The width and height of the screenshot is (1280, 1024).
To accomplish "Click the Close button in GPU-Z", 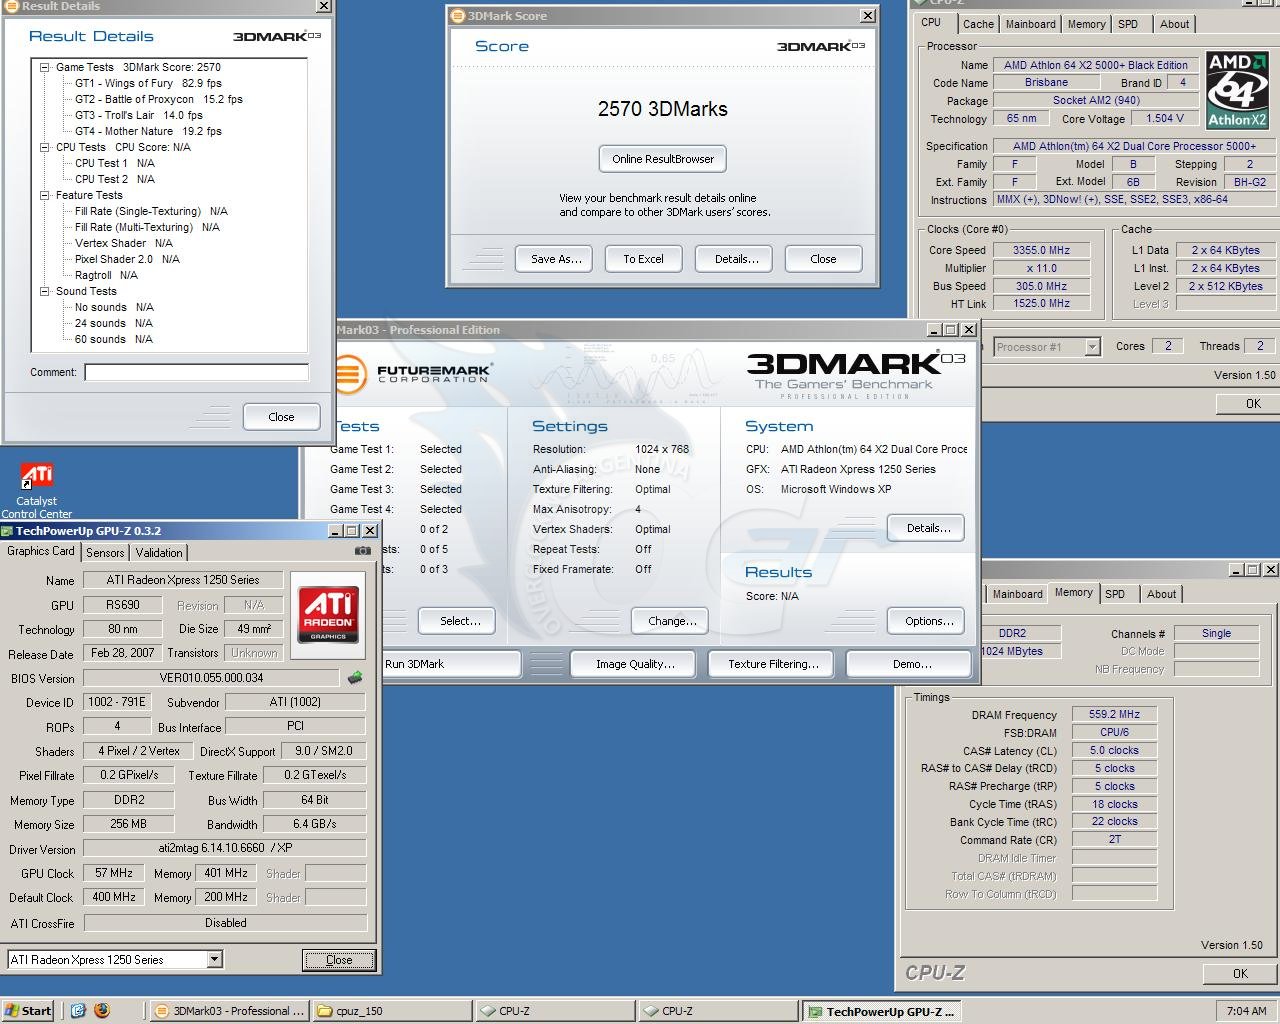I will coord(339,960).
